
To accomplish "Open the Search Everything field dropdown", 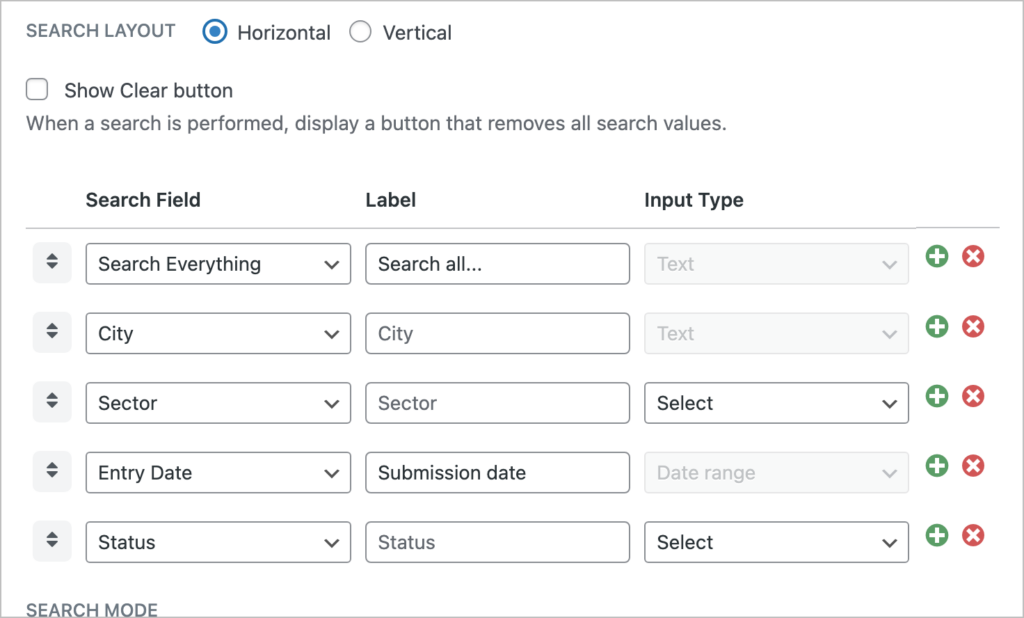I will point(218,264).
